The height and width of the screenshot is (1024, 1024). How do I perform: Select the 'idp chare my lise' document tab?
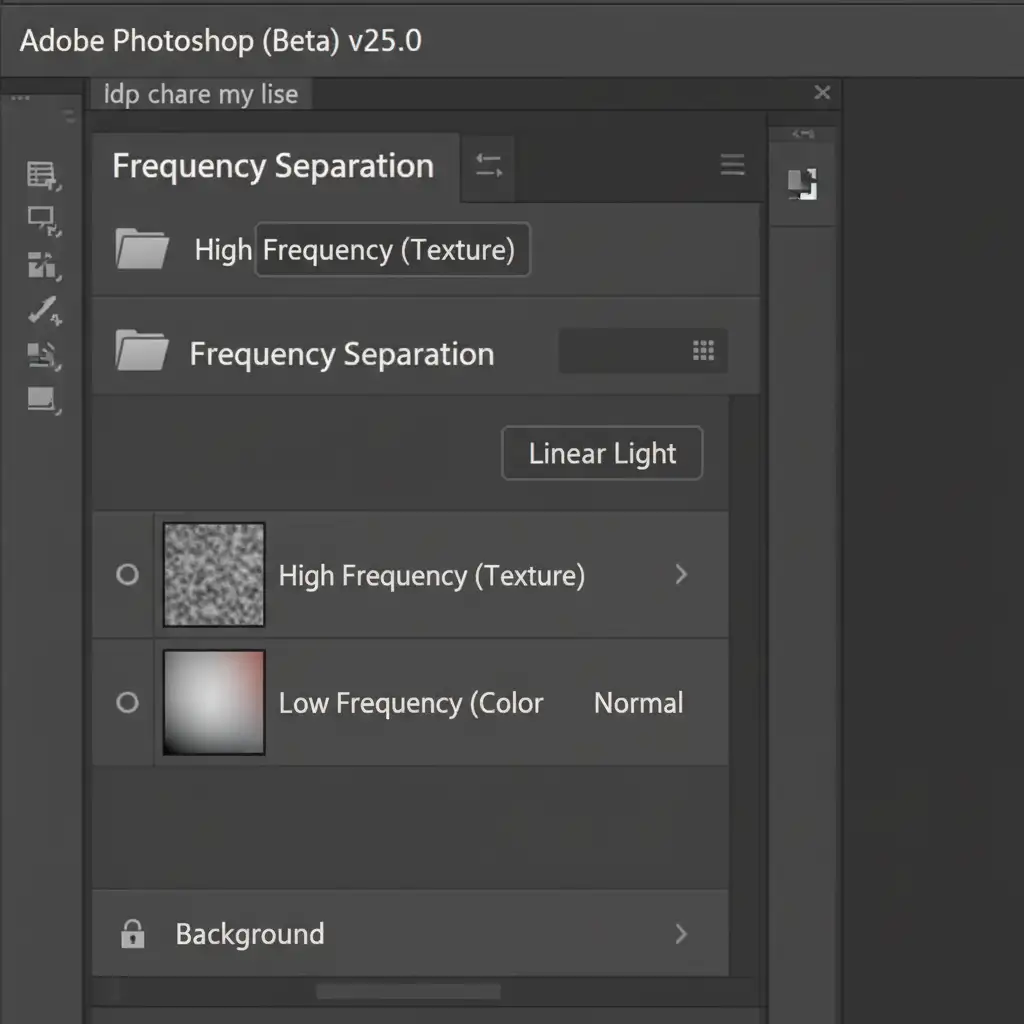click(201, 95)
